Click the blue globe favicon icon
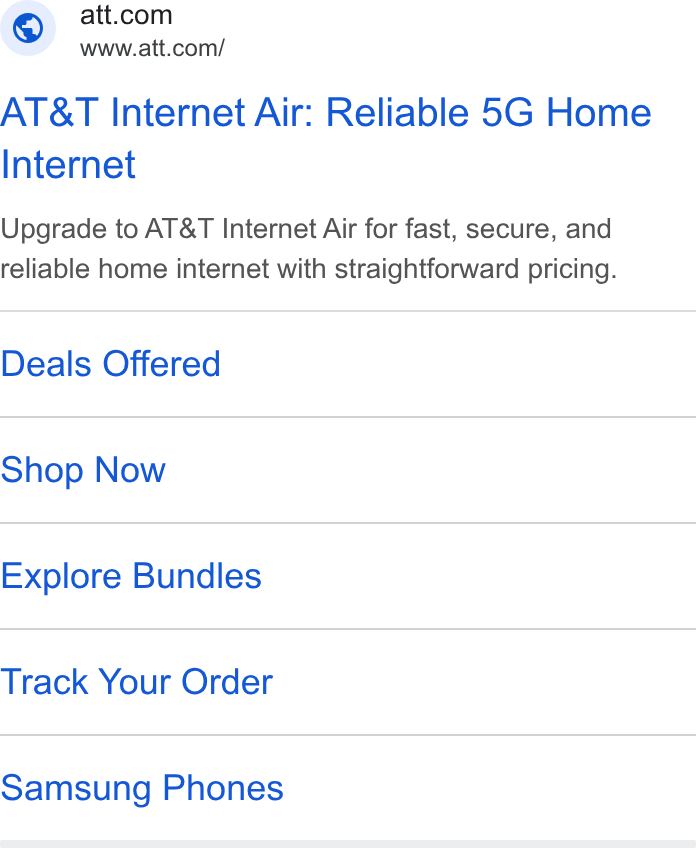 point(28,28)
